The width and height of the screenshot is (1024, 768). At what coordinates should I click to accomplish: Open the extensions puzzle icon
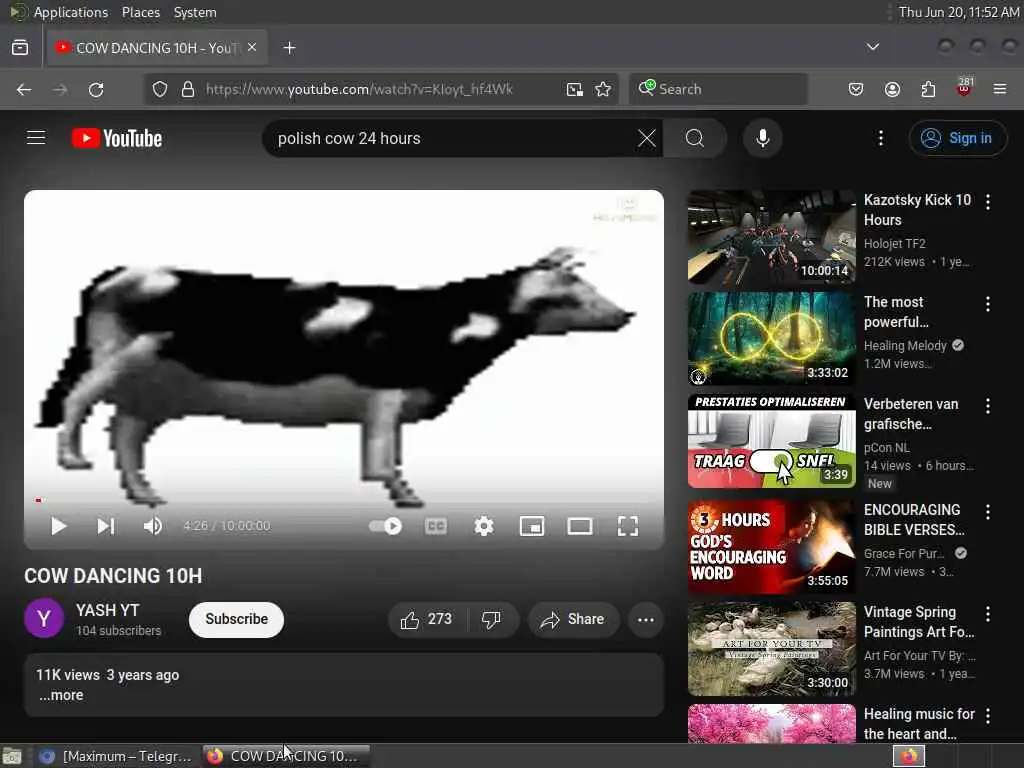(x=928, y=89)
